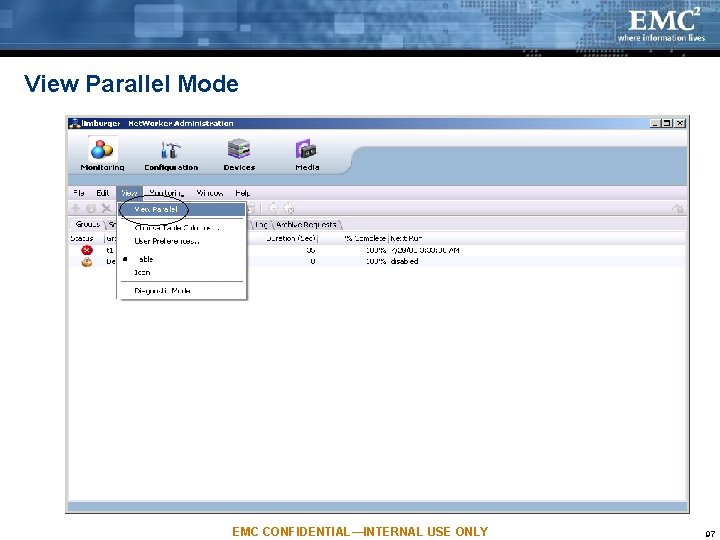Click the delete (X) toolbar icon
This screenshot has height=540, width=720.
(x=106, y=208)
